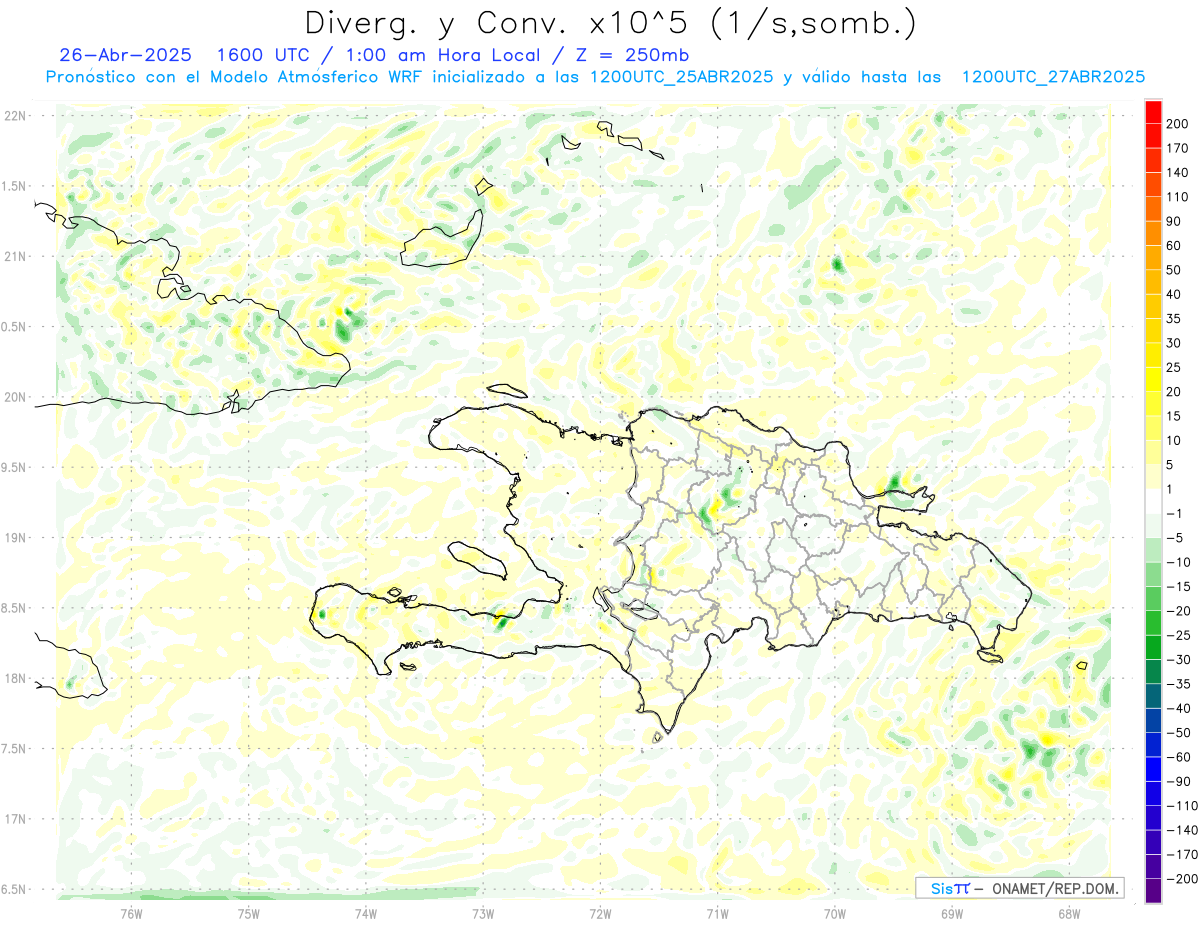Click the positive '50' value on the color scale
This screenshot has height=927, width=1200.
(x=1174, y=270)
